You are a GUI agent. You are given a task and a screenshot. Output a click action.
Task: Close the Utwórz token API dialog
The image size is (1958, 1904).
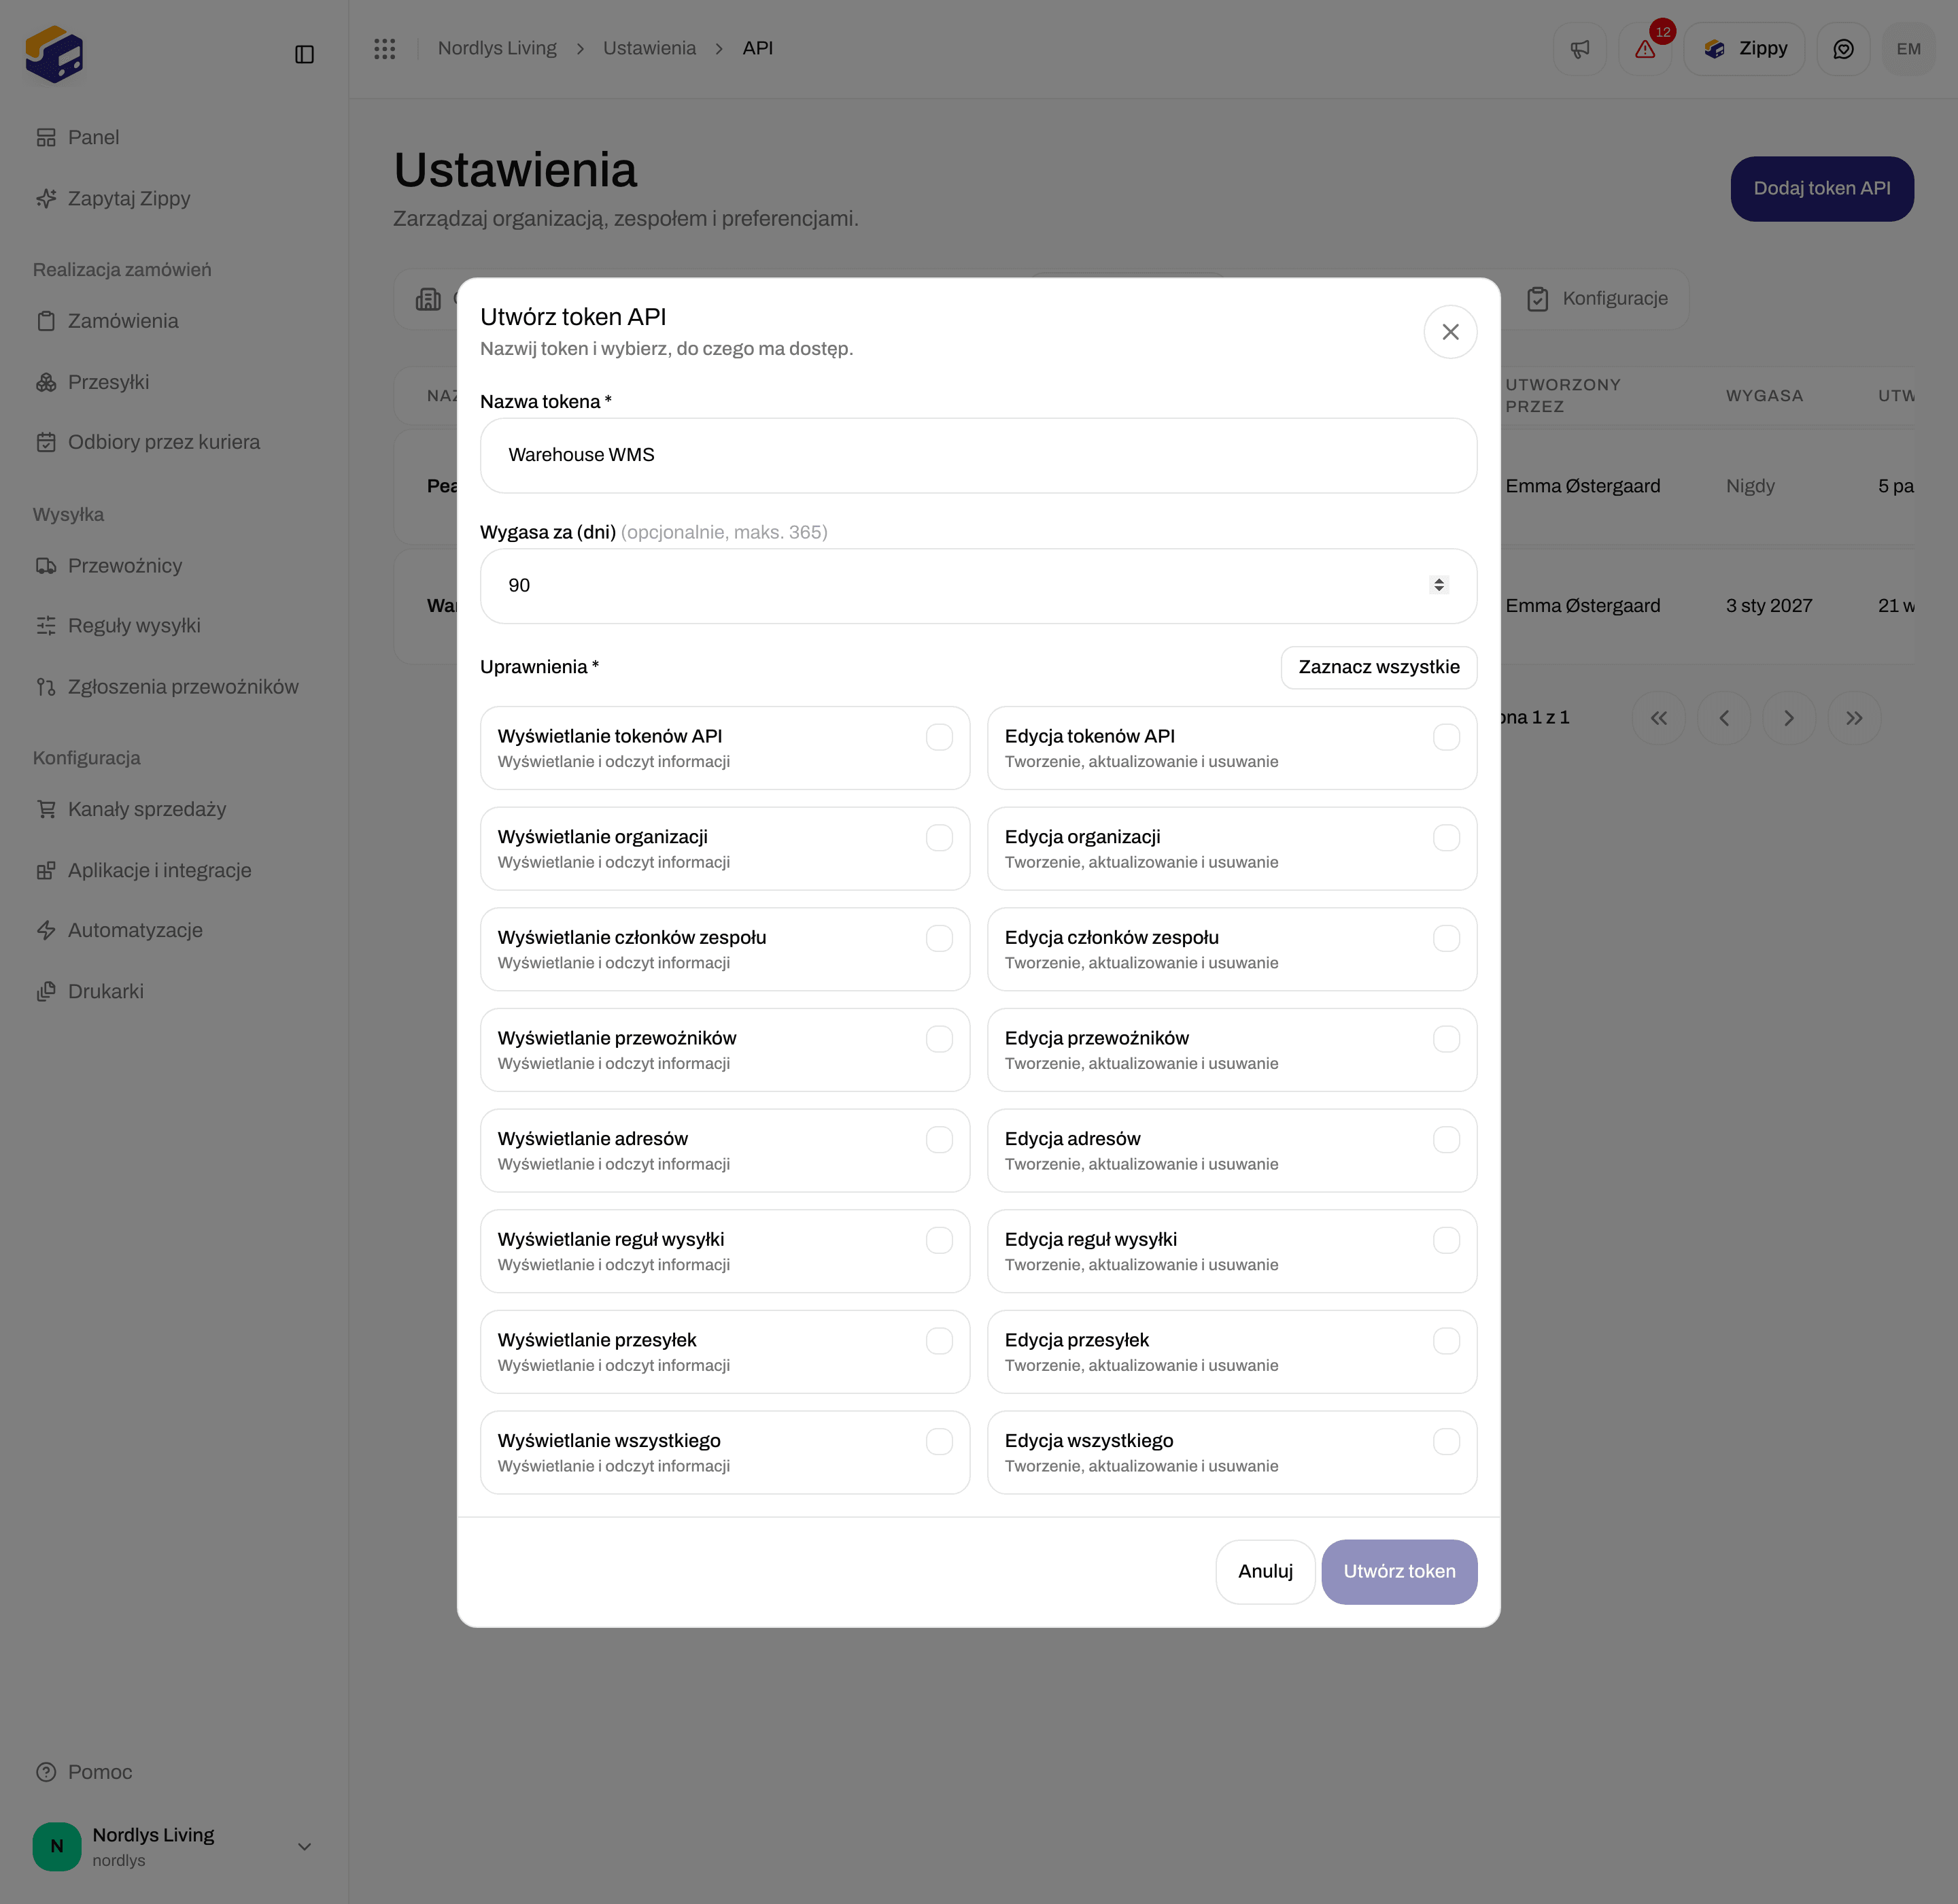pos(1450,332)
